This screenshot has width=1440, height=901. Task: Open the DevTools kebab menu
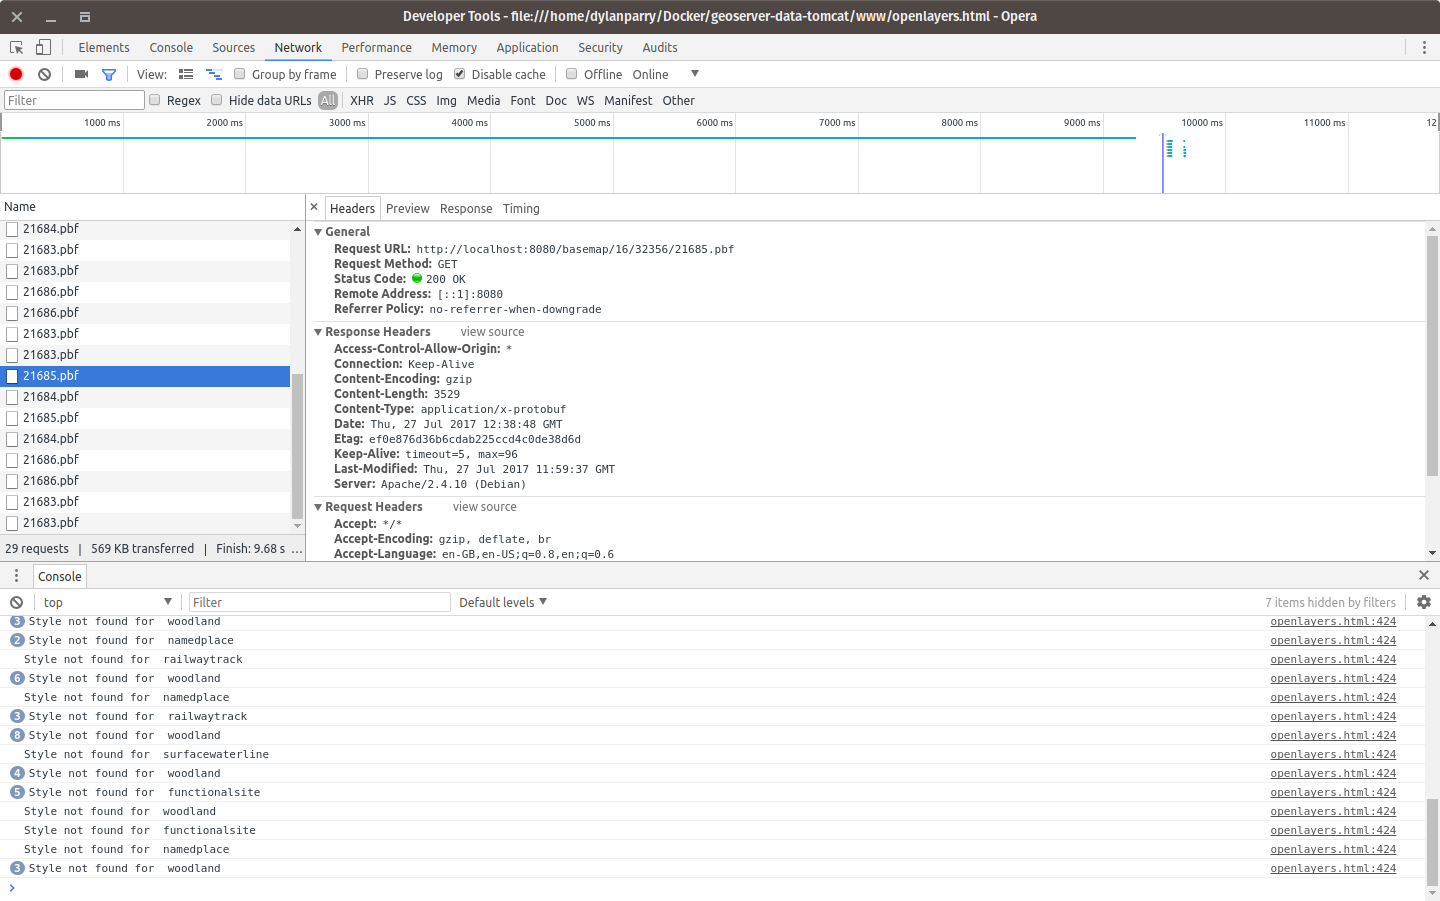(x=1424, y=47)
